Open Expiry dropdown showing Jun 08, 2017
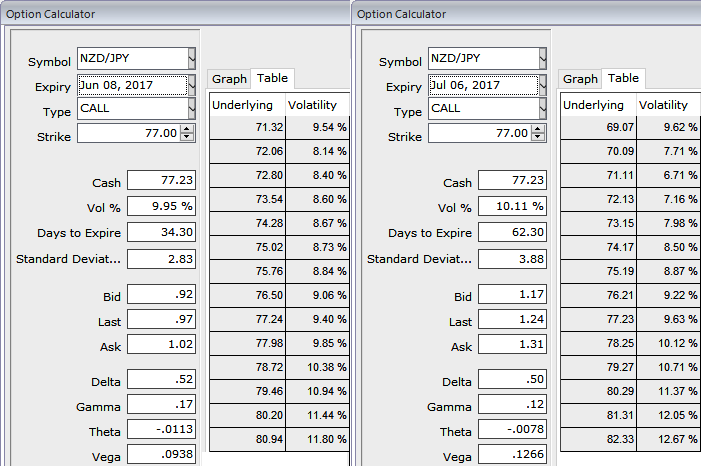The width and height of the screenshot is (702, 466). click(x=192, y=85)
